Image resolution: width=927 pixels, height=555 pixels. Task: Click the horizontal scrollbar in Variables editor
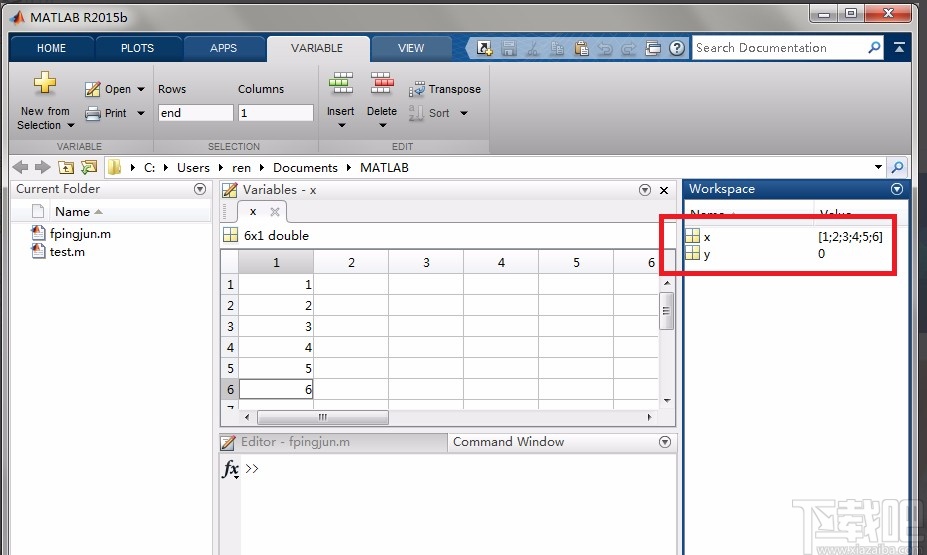pyautogui.click(x=323, y=417)
